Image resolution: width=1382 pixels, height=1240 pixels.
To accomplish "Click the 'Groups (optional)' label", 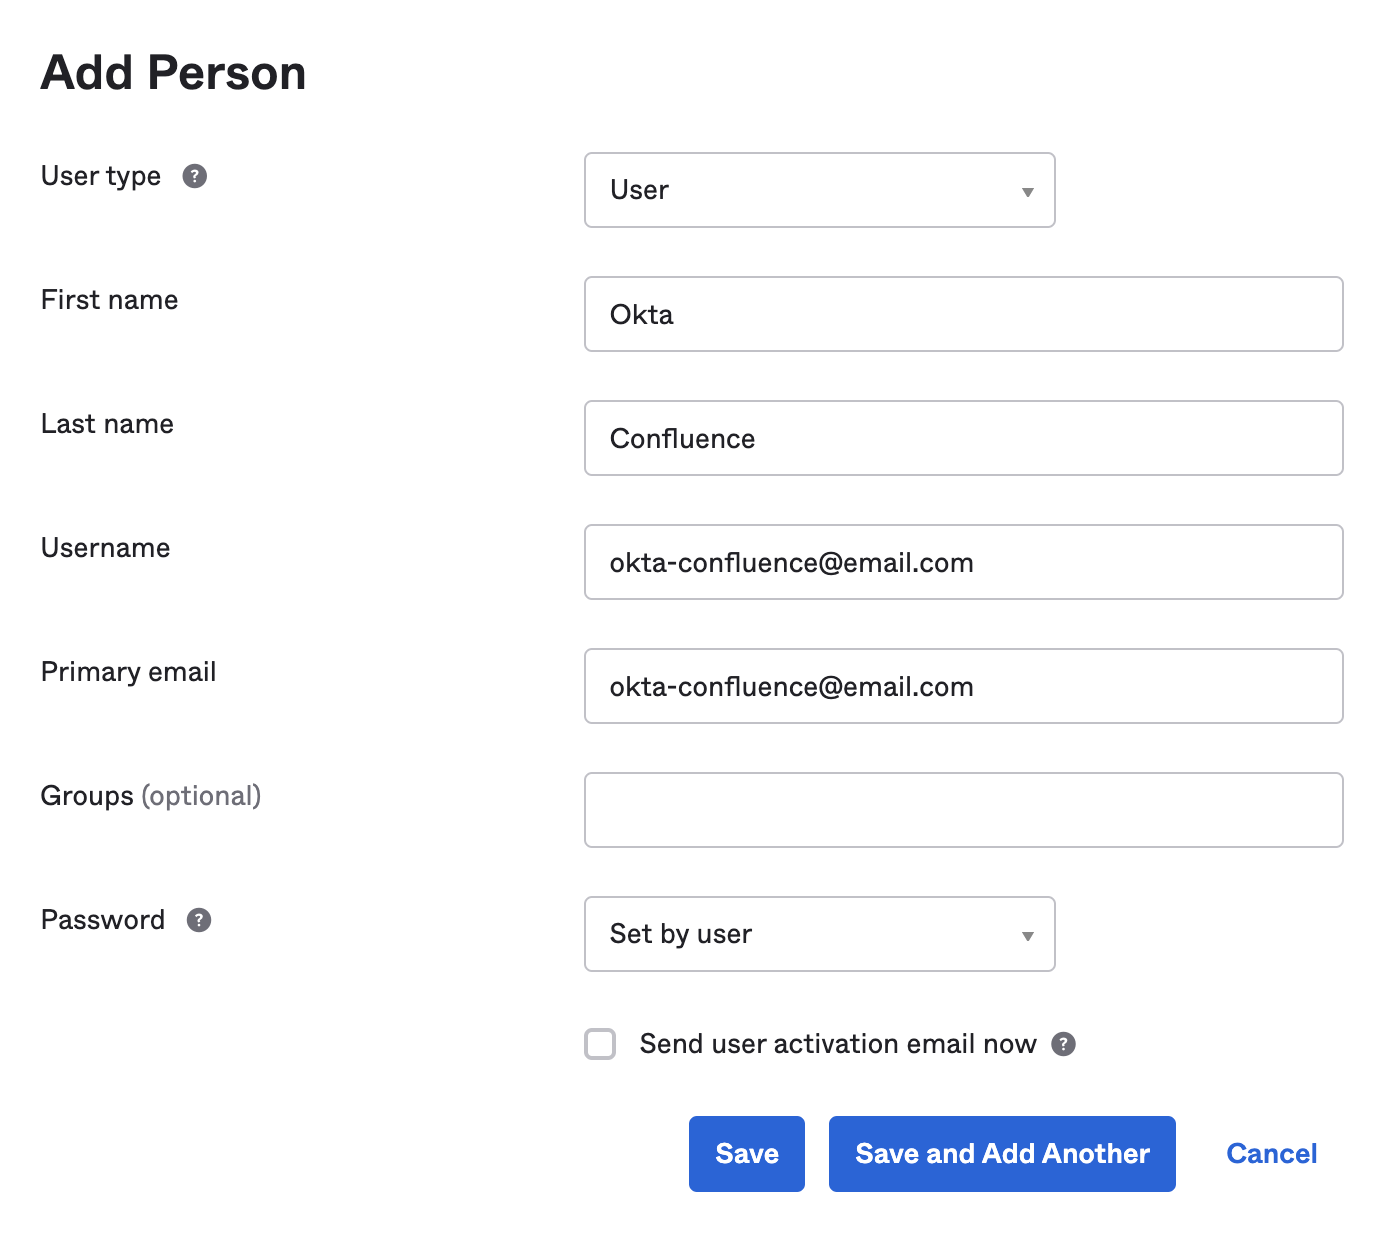I will (151, 796).
